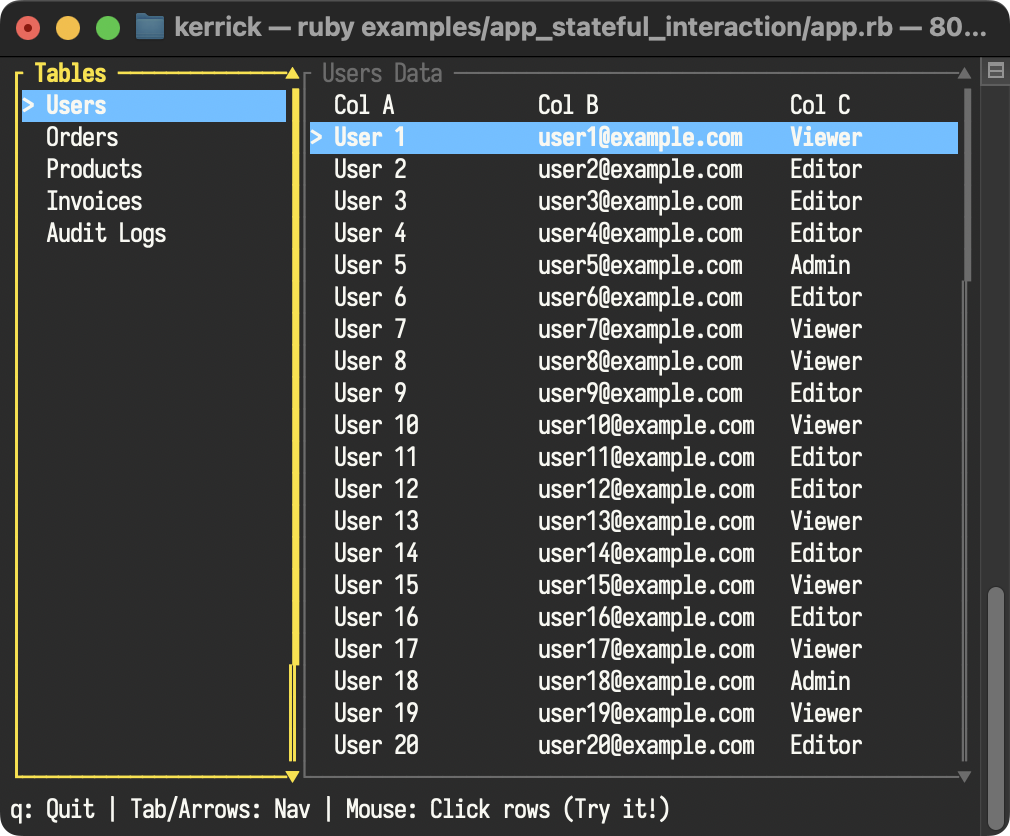Select the User 1 row

coord(634,138)
